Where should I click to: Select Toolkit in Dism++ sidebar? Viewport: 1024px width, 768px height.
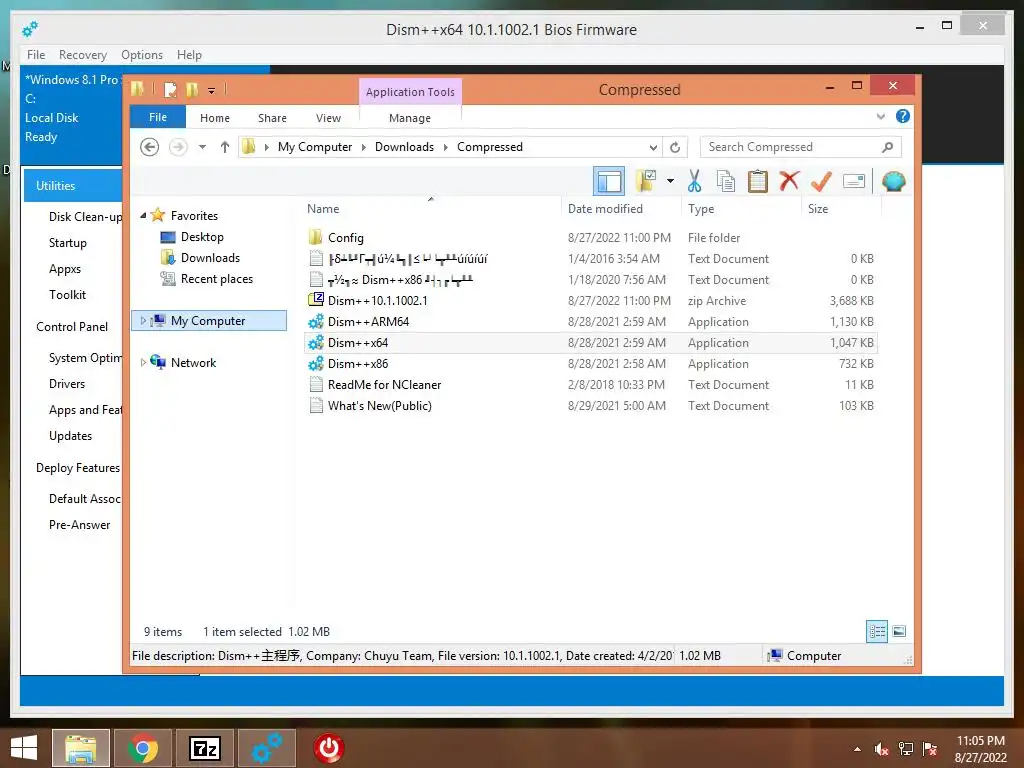click(67, 295)
